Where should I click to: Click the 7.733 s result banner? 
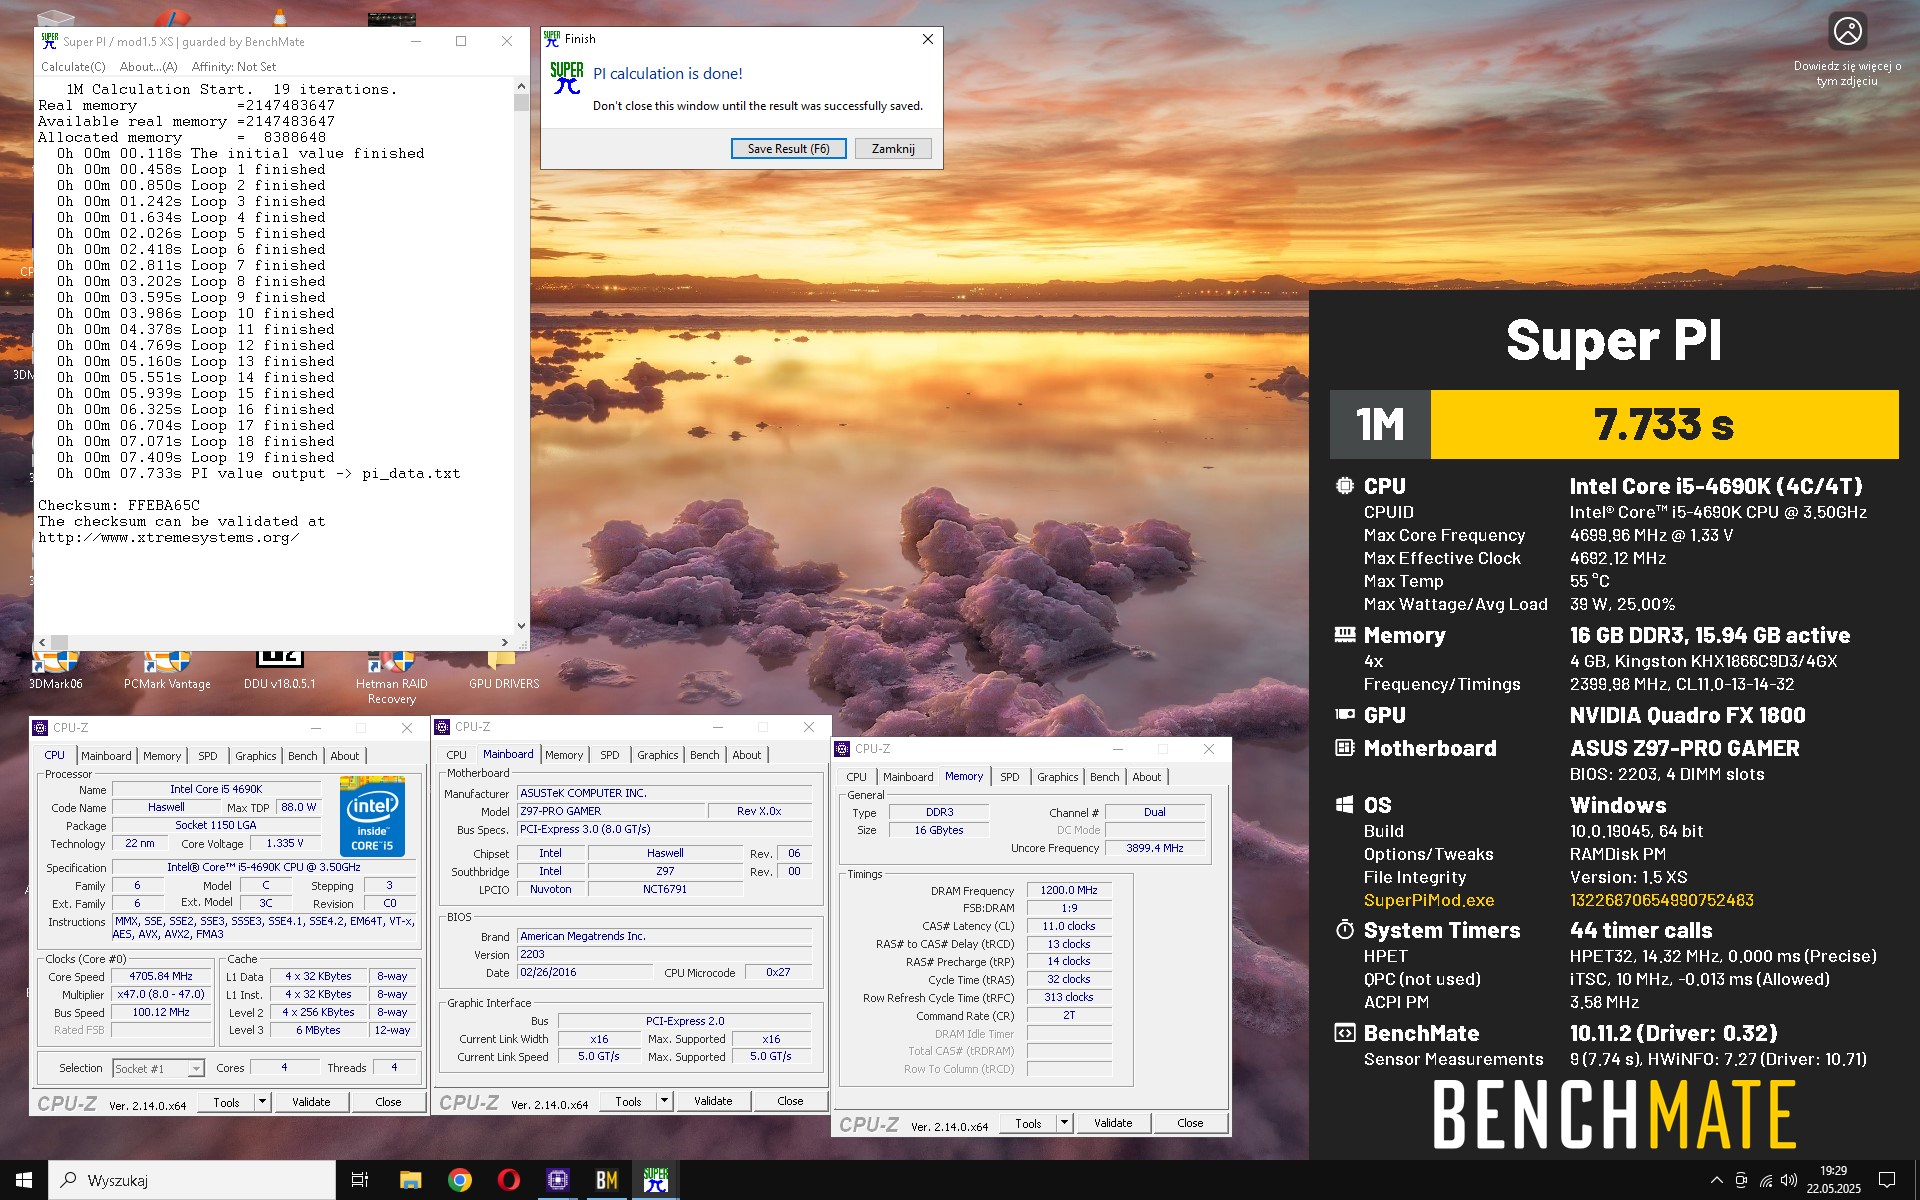point(1664,424)
